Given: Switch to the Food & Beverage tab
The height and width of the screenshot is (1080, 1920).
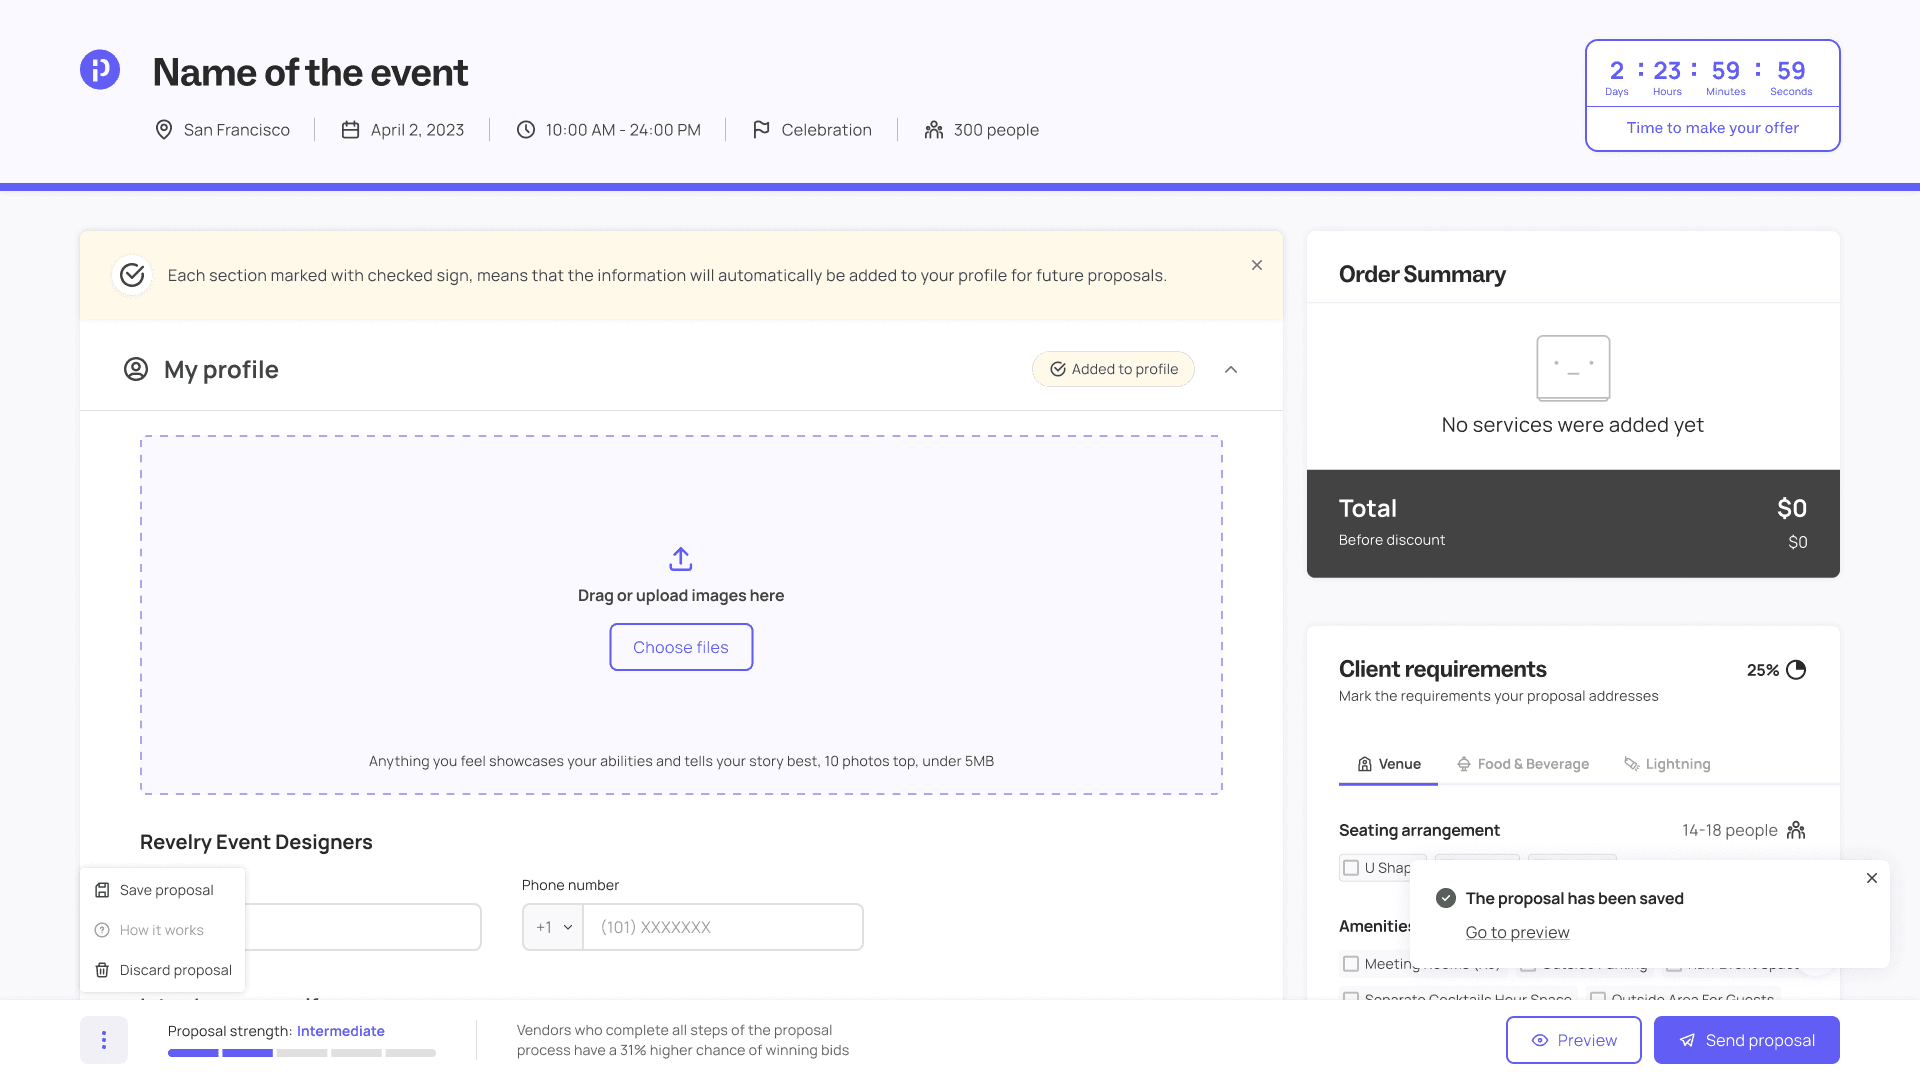Looking at the screenshot, I should [x=1523, y=764].
